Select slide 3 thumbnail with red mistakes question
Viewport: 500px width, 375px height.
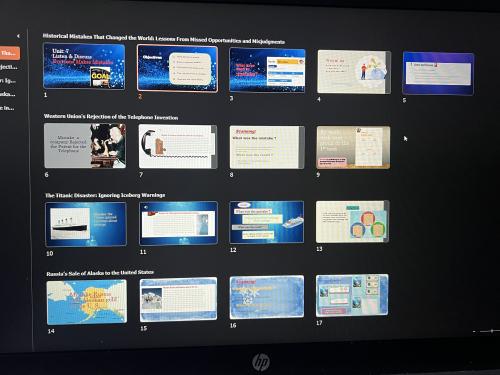pyautogui.click(x=267, y=70)
